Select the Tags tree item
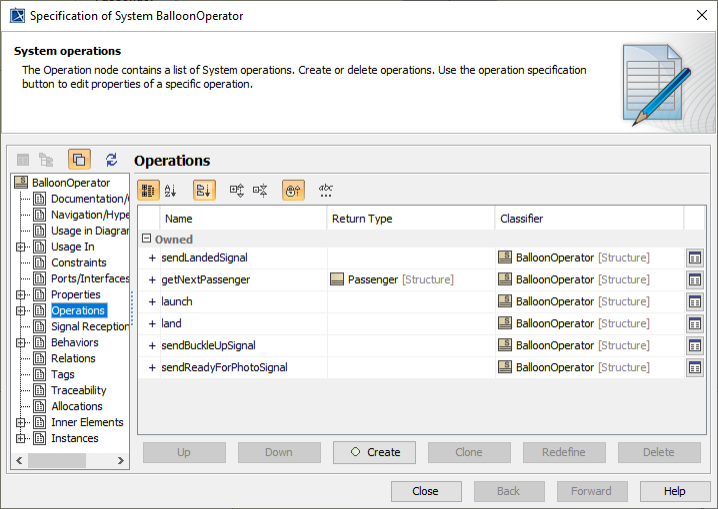This screenshot has width=718, height=509. [63, 374]
